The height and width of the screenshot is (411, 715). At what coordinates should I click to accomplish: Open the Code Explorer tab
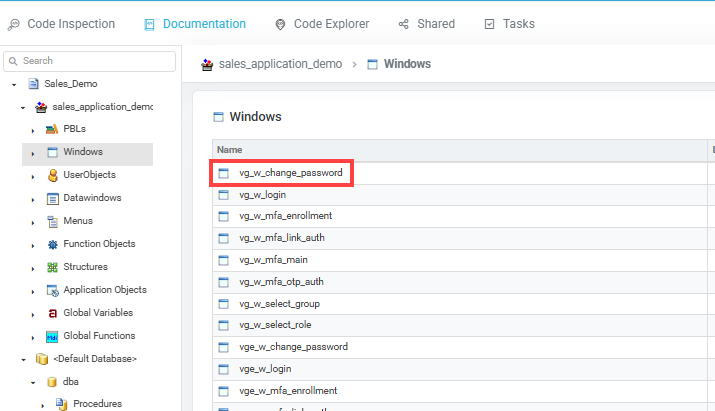(x=322, y=24)
